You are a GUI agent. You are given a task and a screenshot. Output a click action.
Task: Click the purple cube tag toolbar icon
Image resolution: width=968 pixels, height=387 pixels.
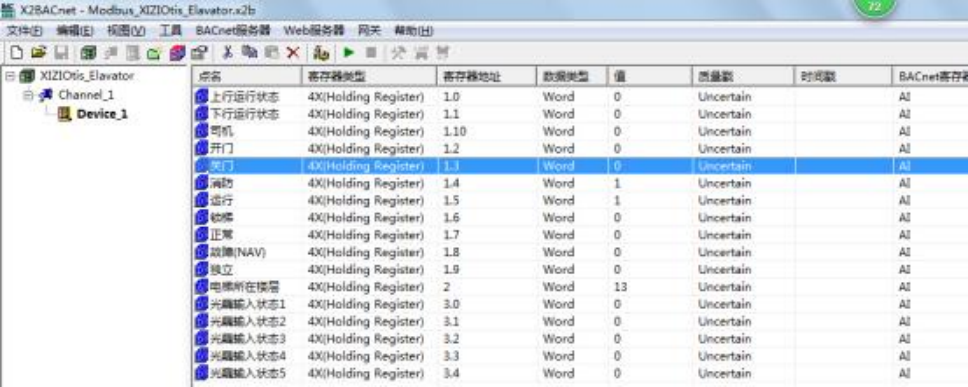tap(177, 53)
